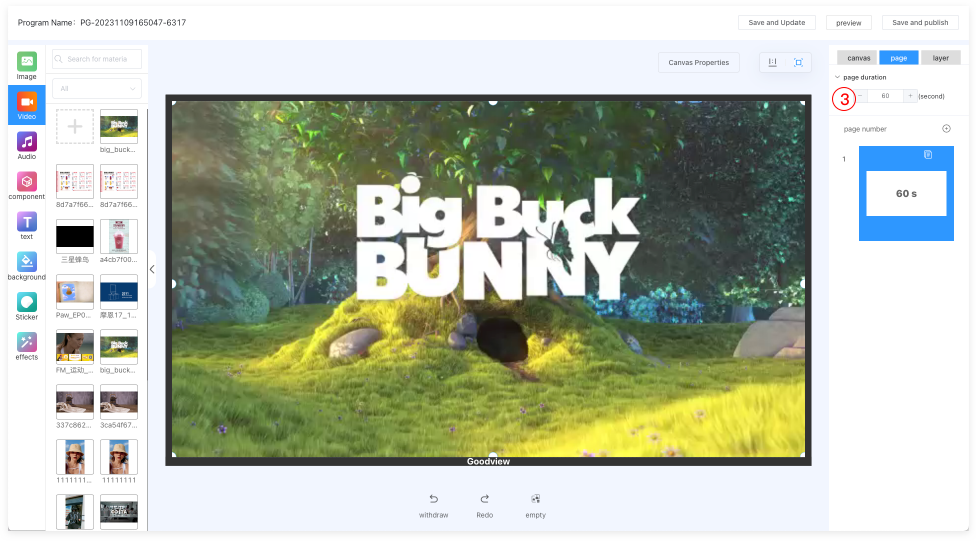Select the 摩恩17_1 thumbnail
Image resolution: width=977 pixels, height=541 pixels.
tap(118, 292)
